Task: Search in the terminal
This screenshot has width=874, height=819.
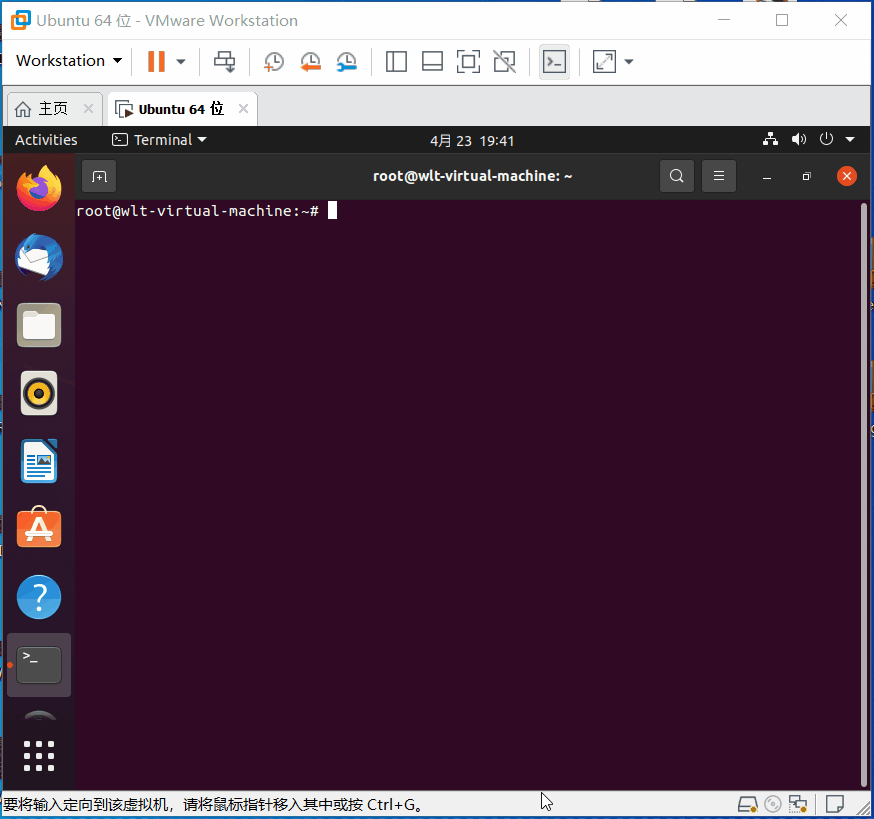Action: click(677, 176)
